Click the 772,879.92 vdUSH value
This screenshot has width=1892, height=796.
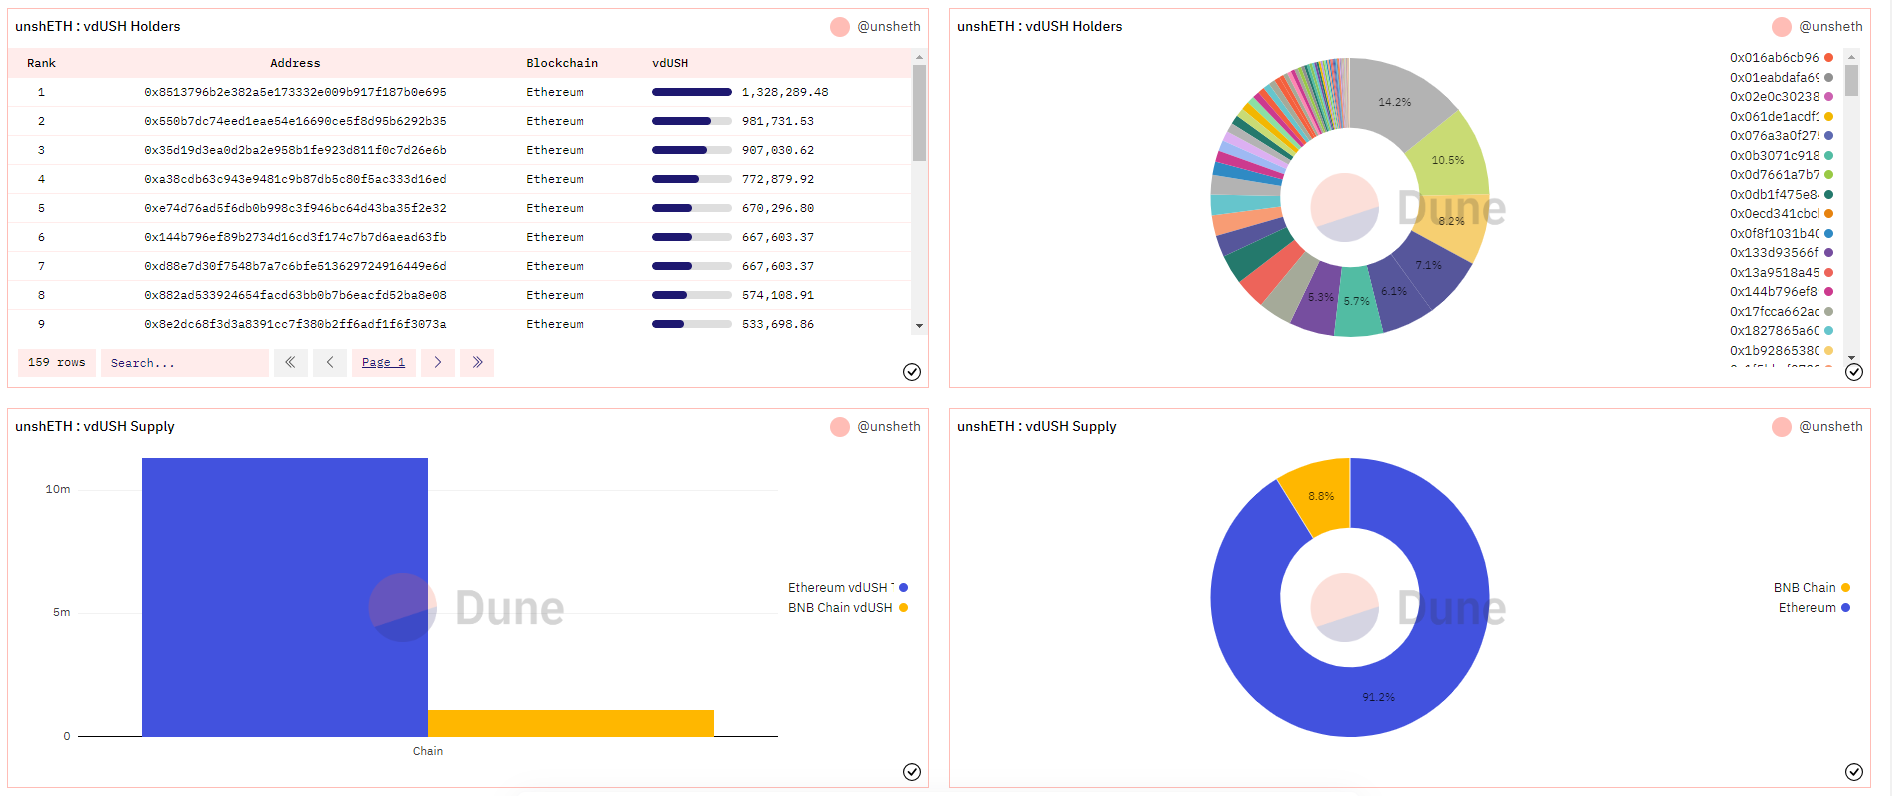(x=778, y=179)
